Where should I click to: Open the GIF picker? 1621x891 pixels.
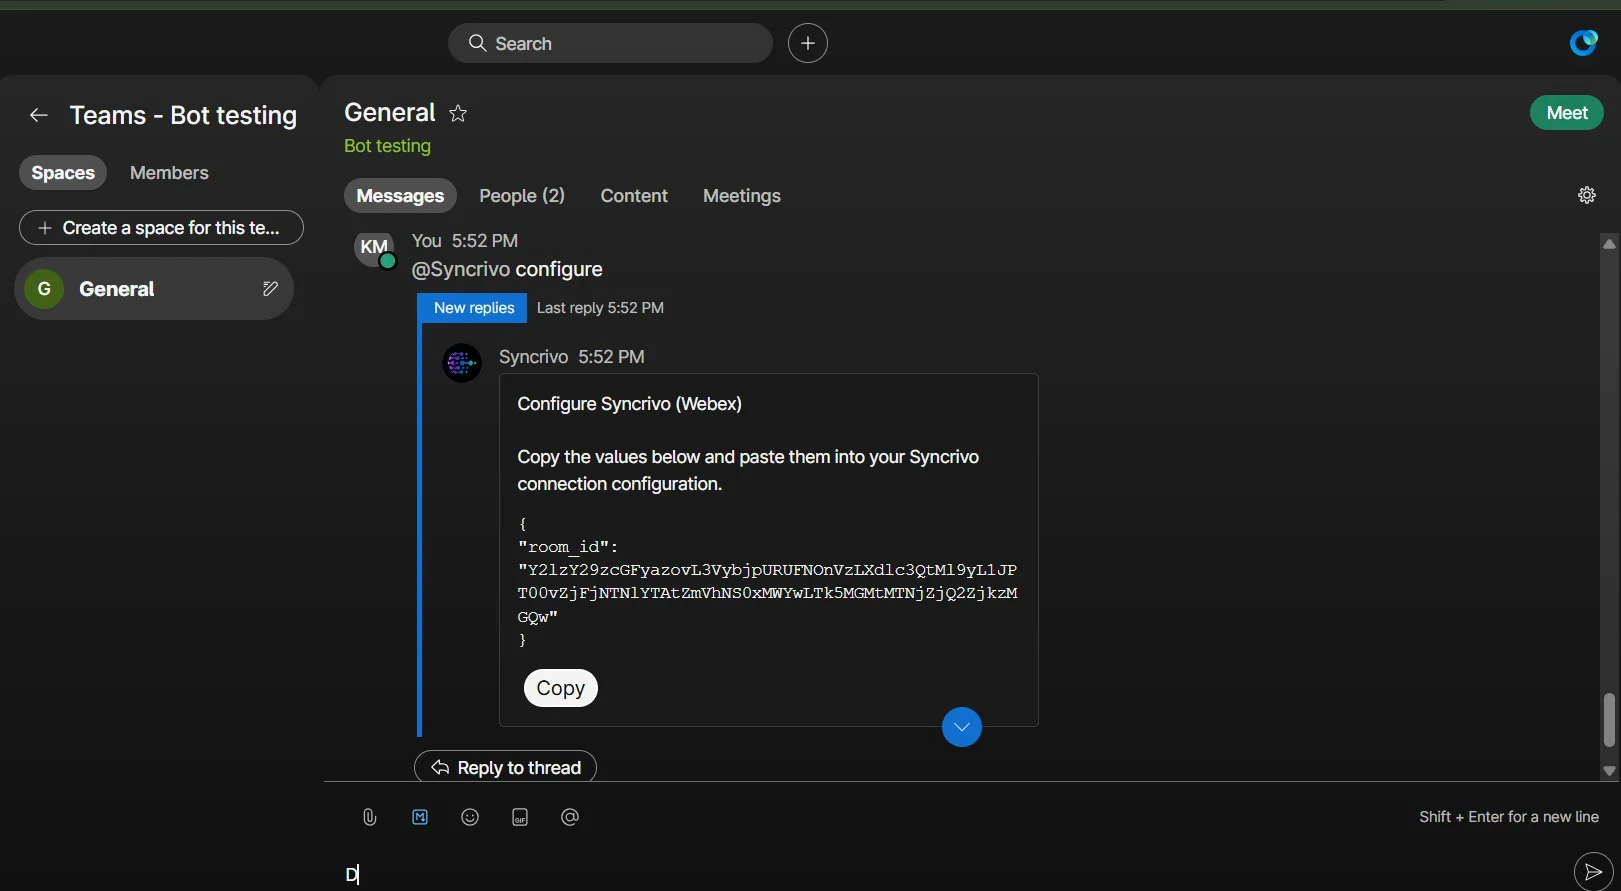[x=520, y=817]
